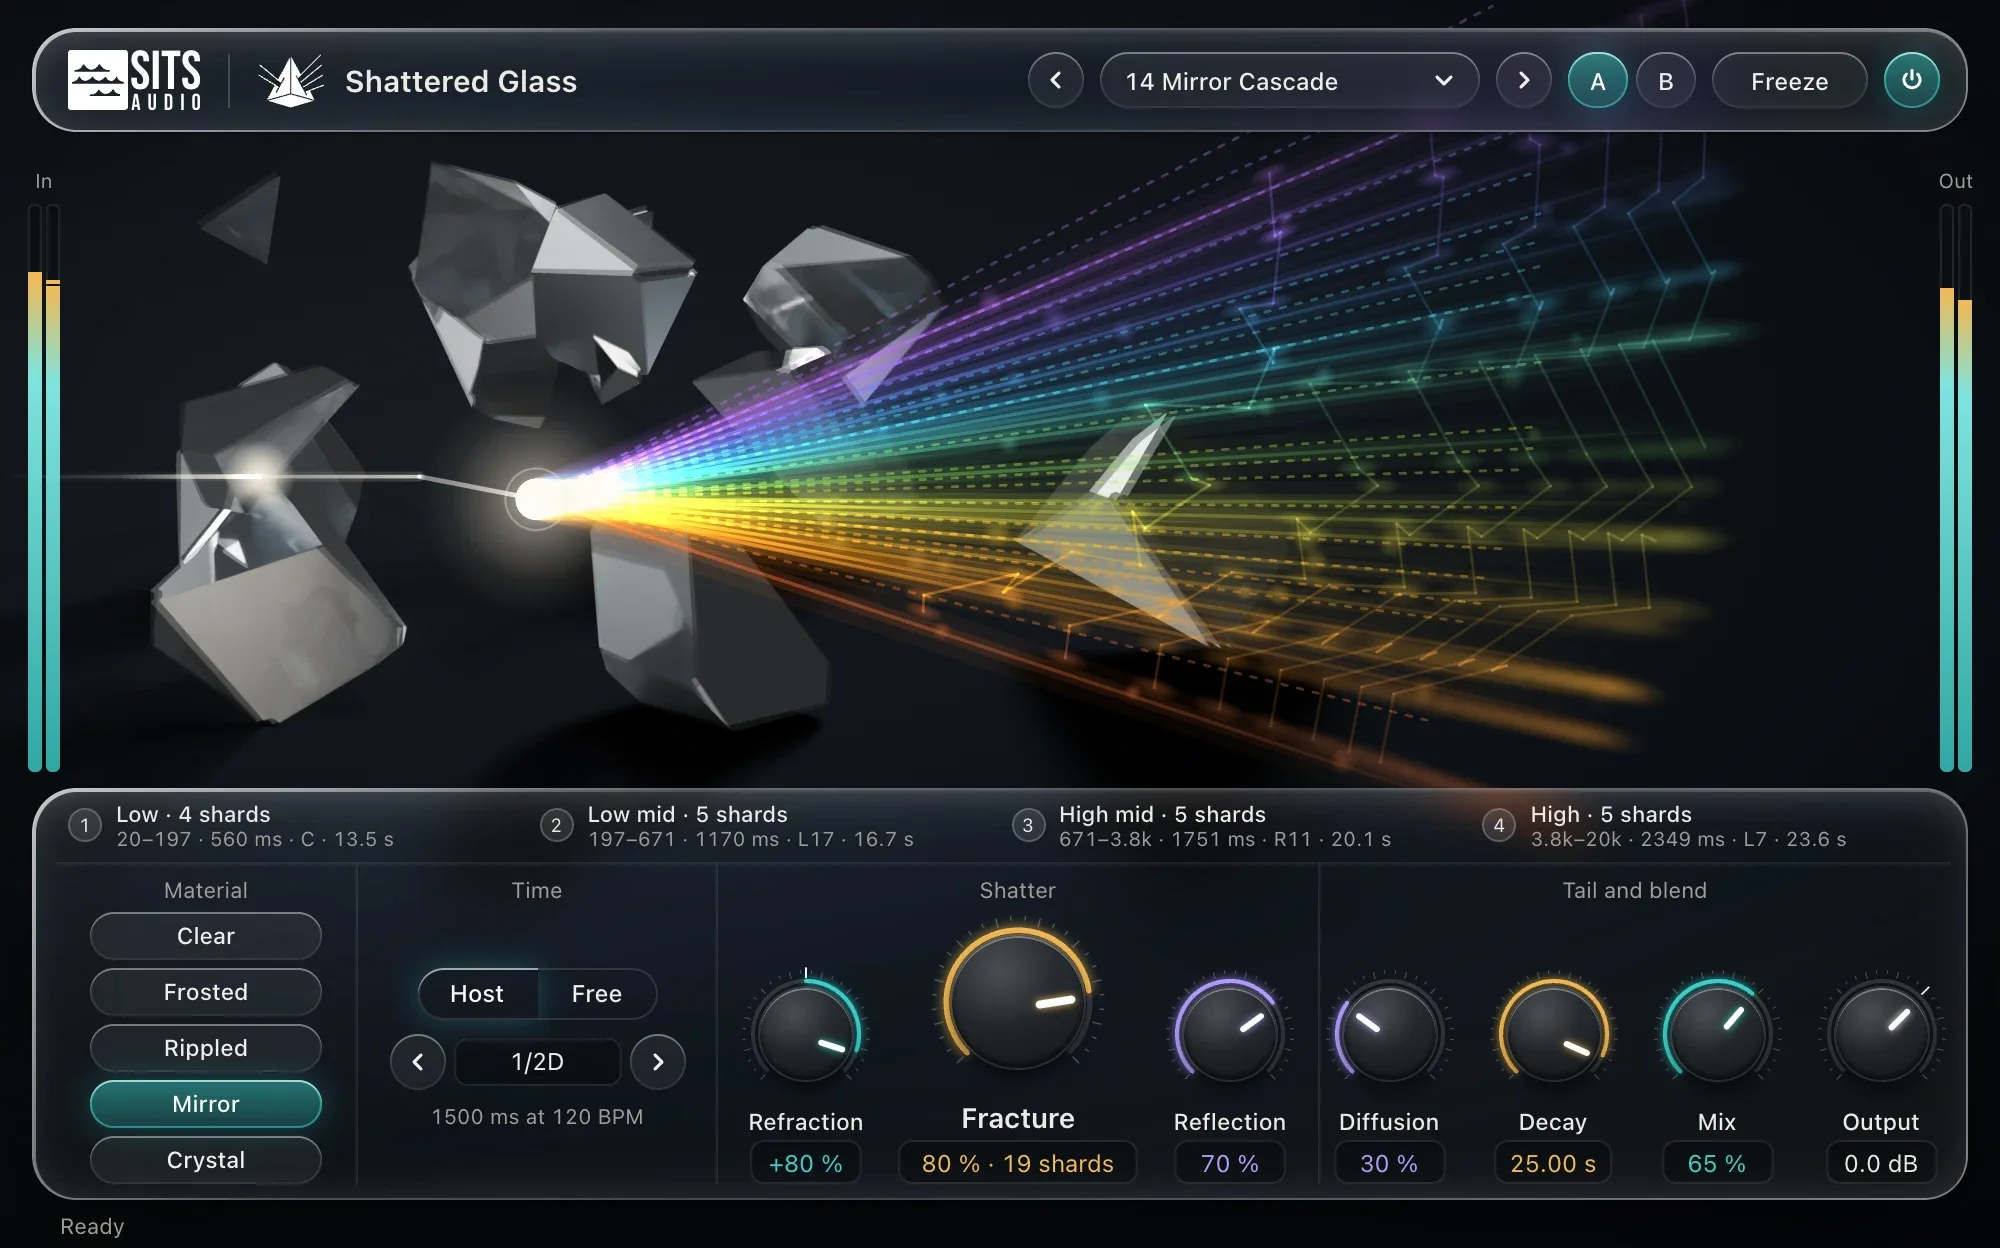
Task: Toggle the plugin power button
Action: pyautogui.click(x=1911, y=81)
